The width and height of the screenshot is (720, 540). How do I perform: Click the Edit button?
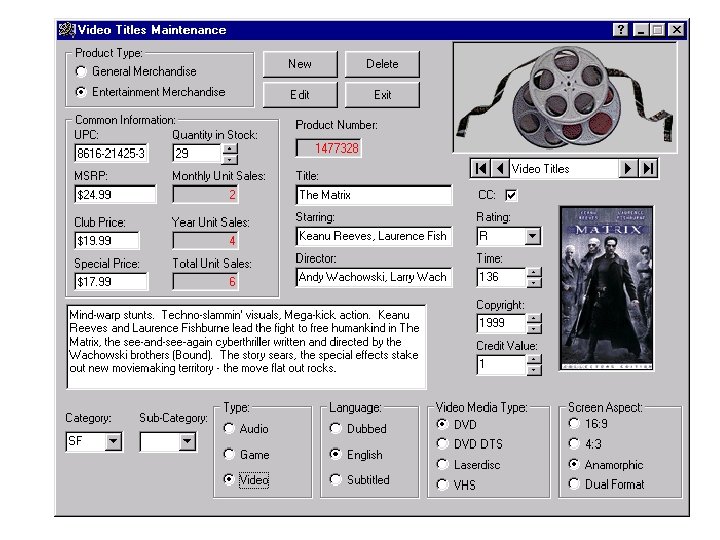300,95
